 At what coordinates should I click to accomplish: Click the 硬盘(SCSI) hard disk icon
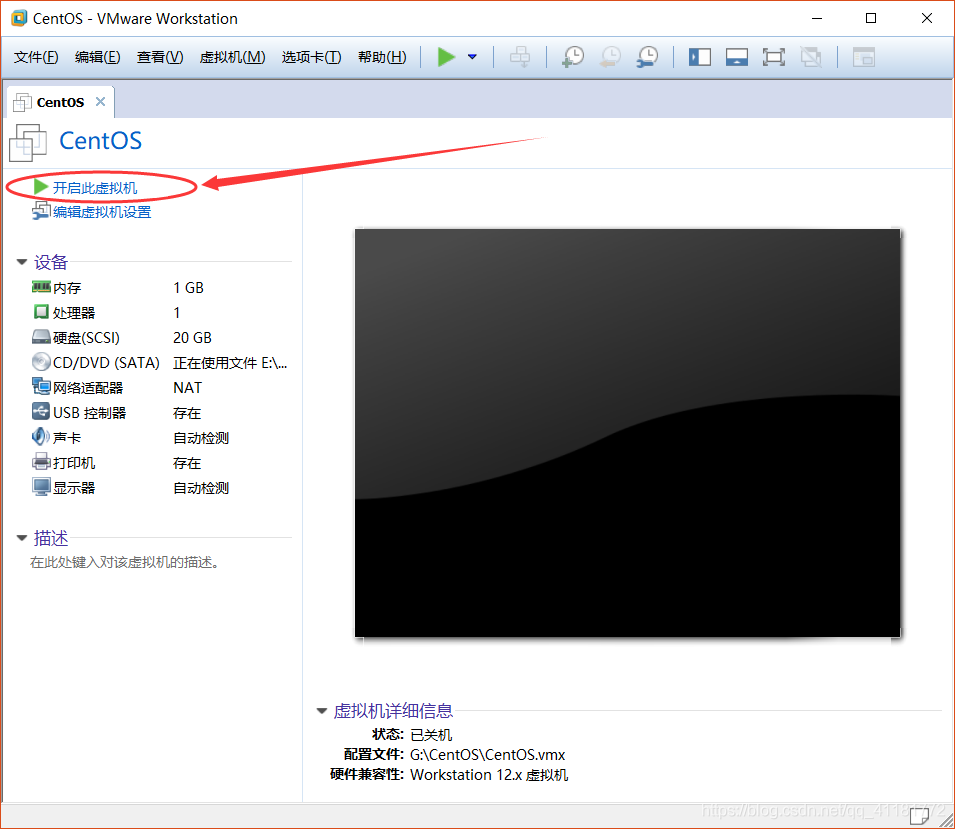pyautogui.click(x=41, y=337)
